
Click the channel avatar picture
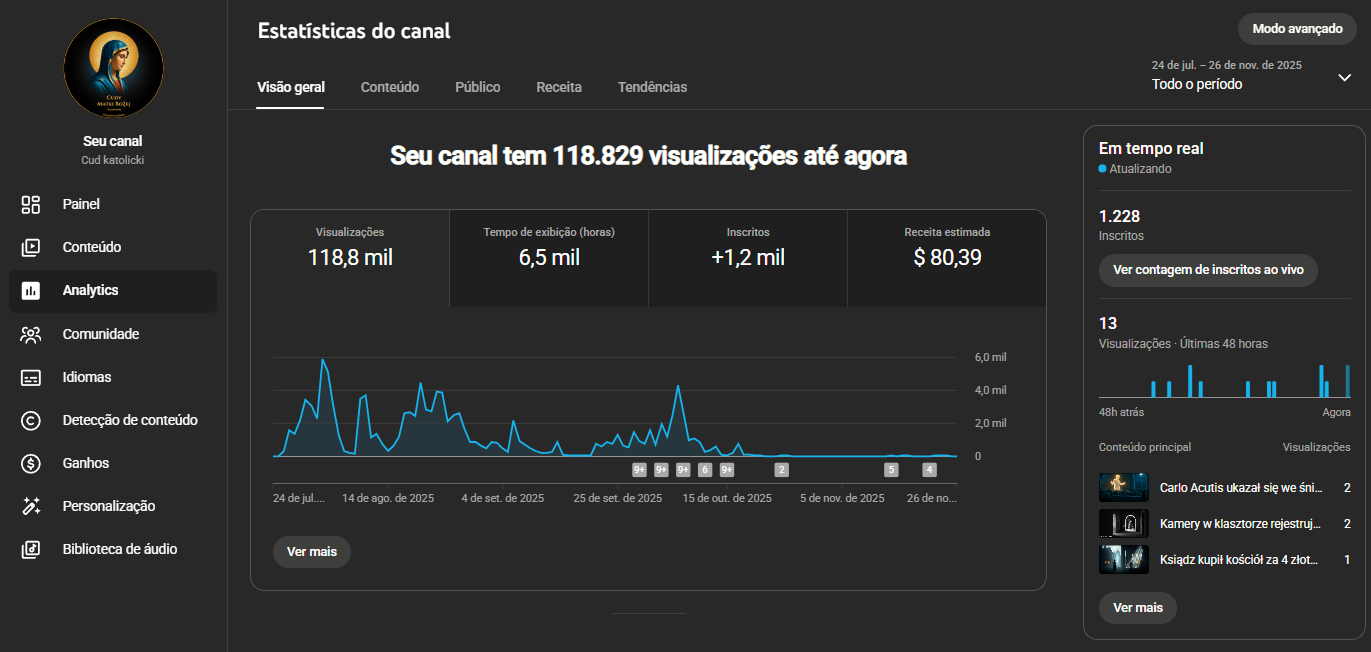point(113,68)
